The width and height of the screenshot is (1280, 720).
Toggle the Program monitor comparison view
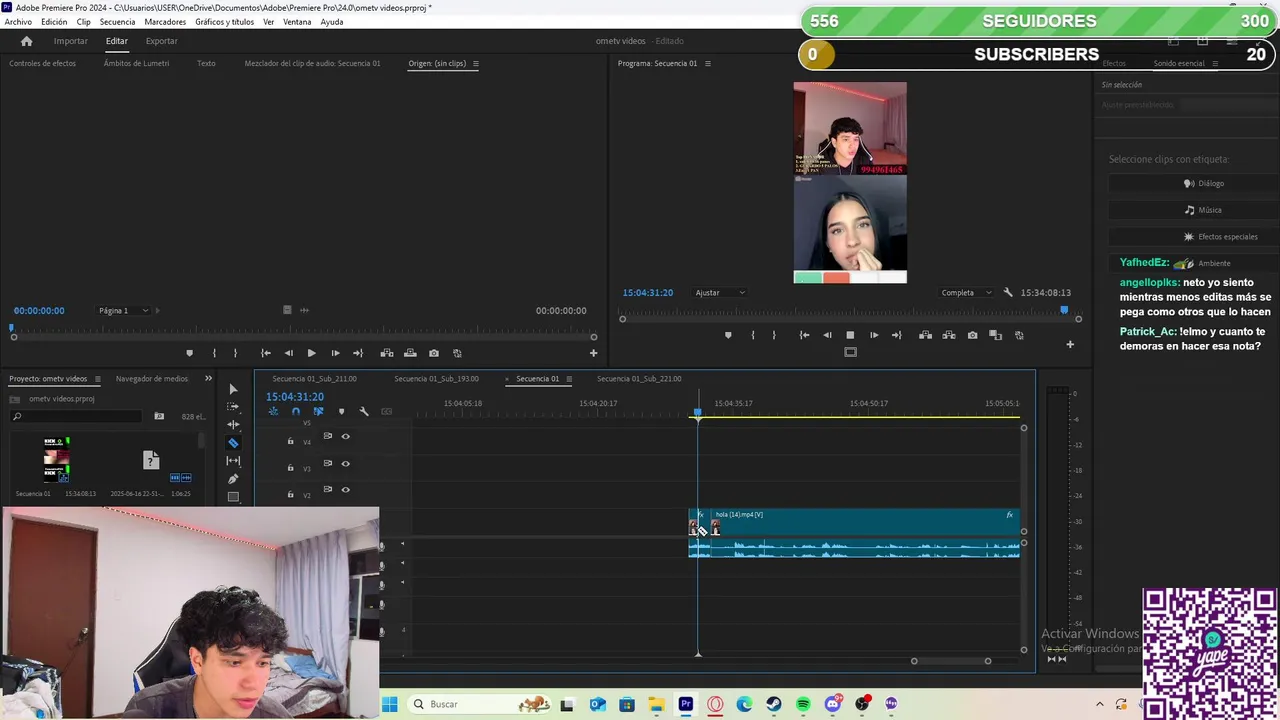click(x=995, y=335)
